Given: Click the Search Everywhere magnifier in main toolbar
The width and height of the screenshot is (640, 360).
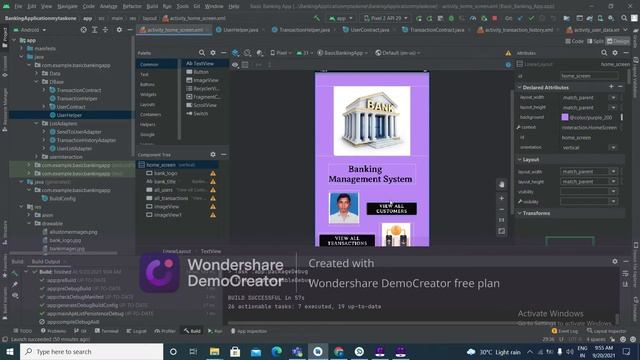Looking at the screenshot, I should tap(624, 18).
